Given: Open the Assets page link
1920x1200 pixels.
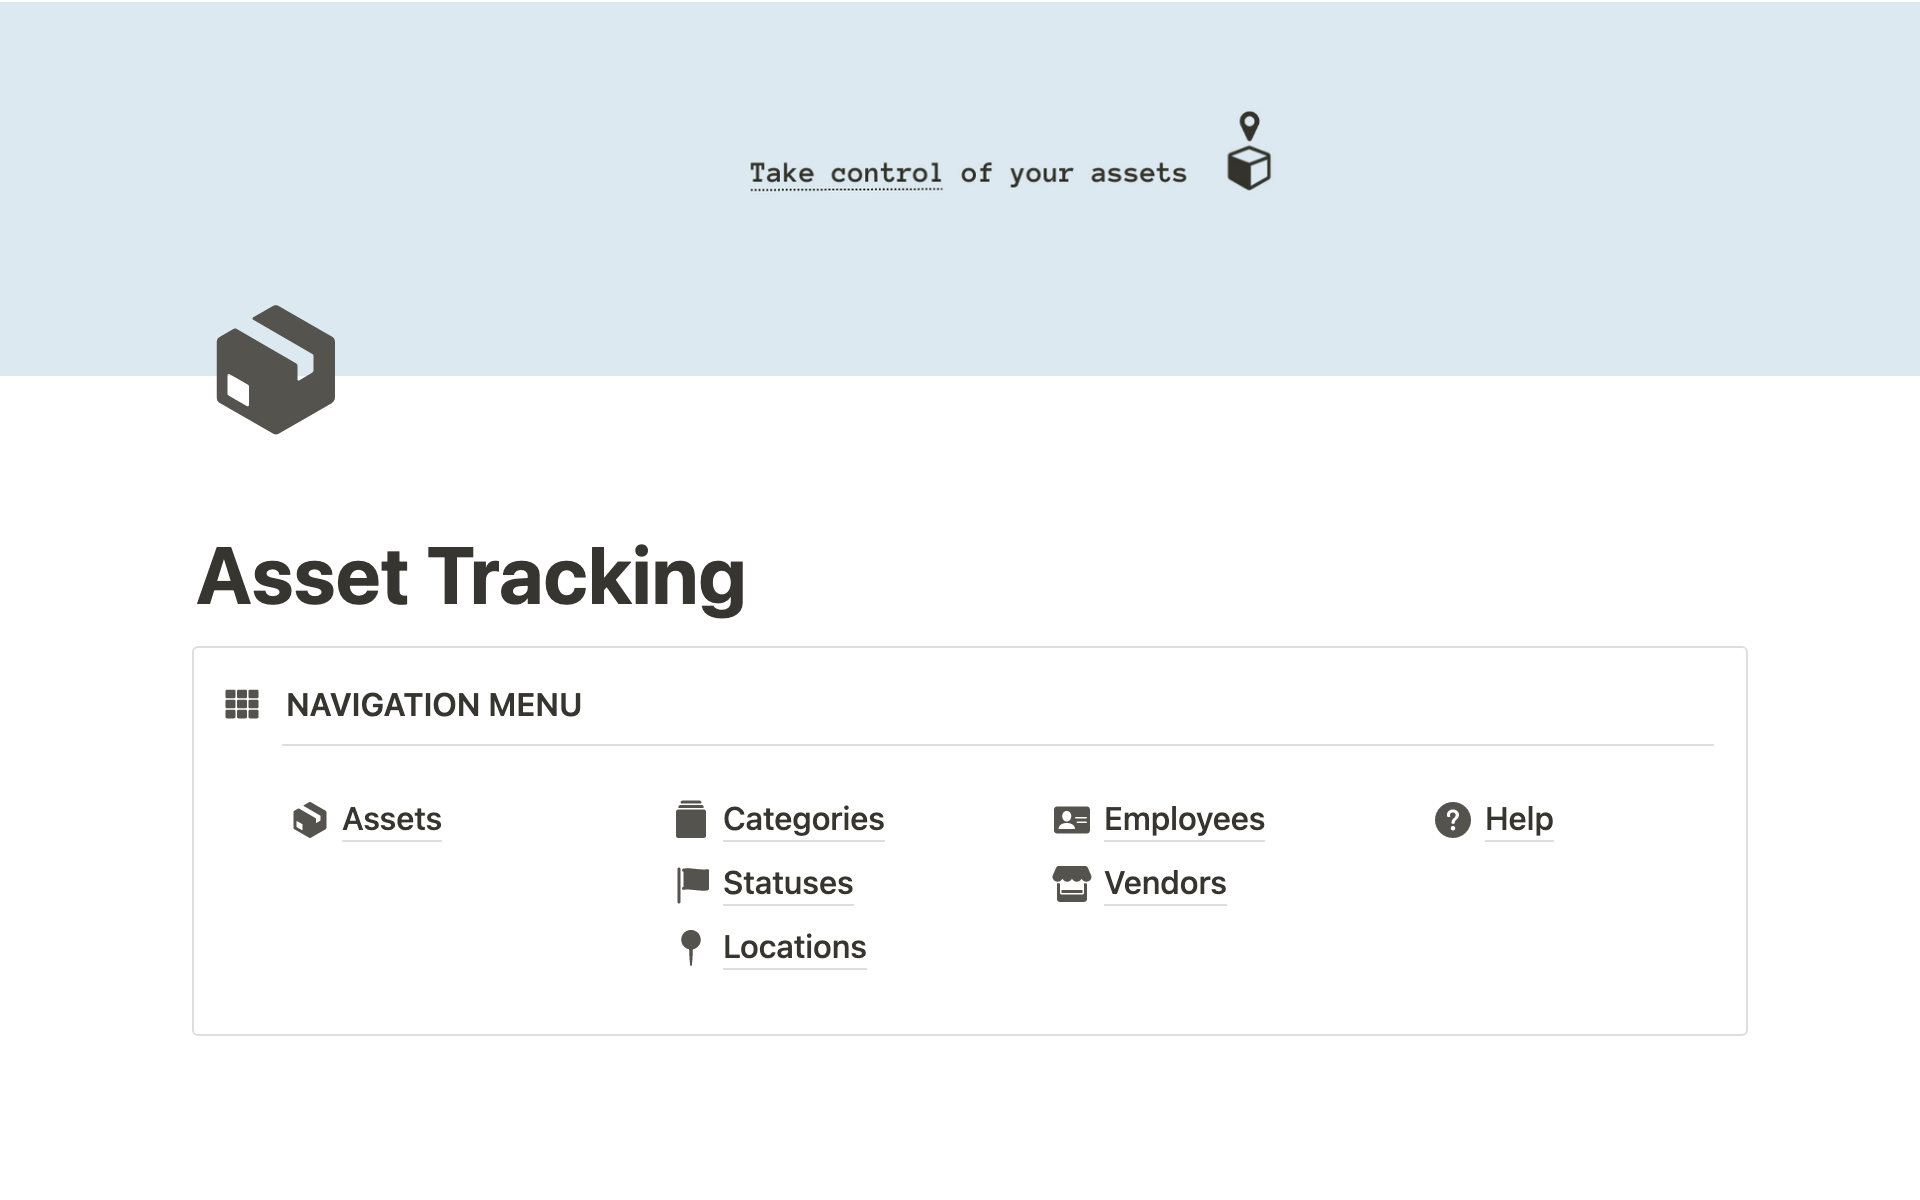Looking at the screenshot, I should [x=392, y=819].
